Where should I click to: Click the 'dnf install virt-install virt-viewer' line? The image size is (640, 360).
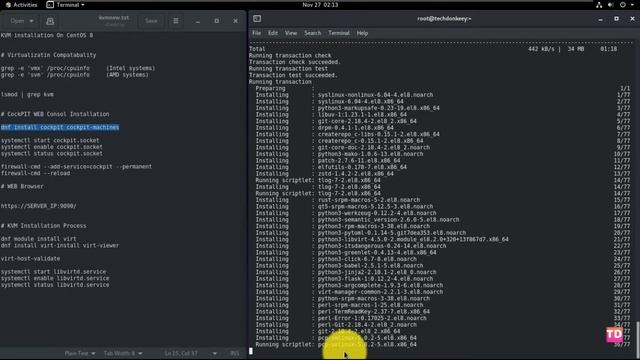point(60,245)
